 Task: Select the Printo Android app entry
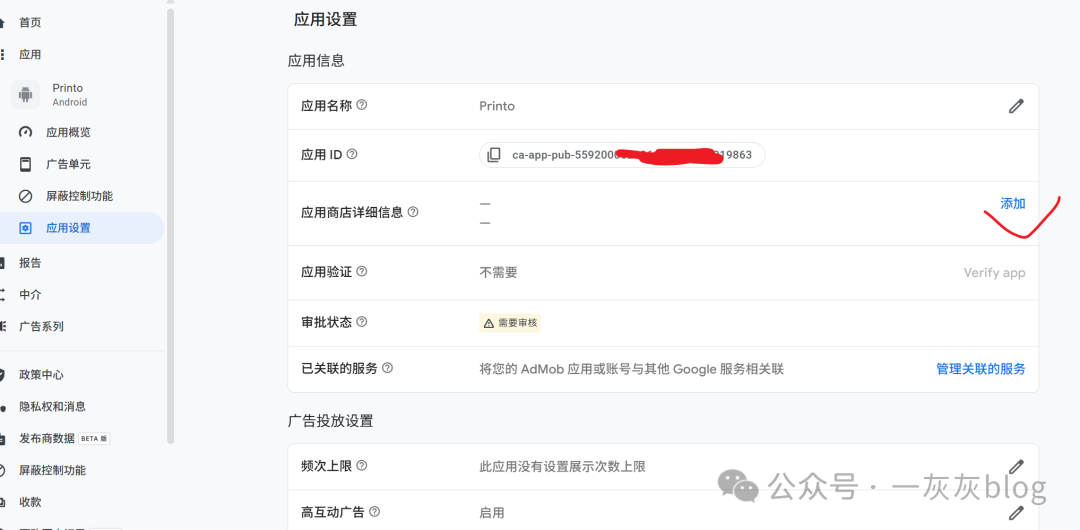[68, 94]
